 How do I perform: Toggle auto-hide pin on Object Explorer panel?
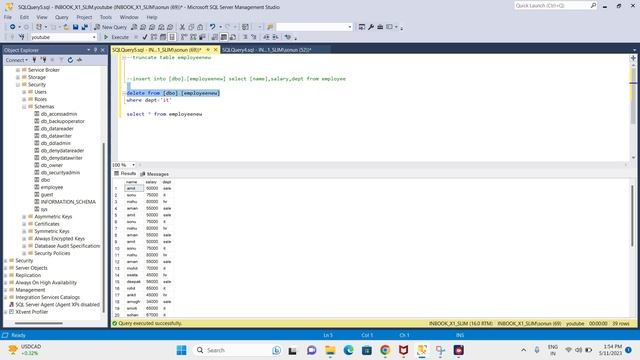click(96, 50)
